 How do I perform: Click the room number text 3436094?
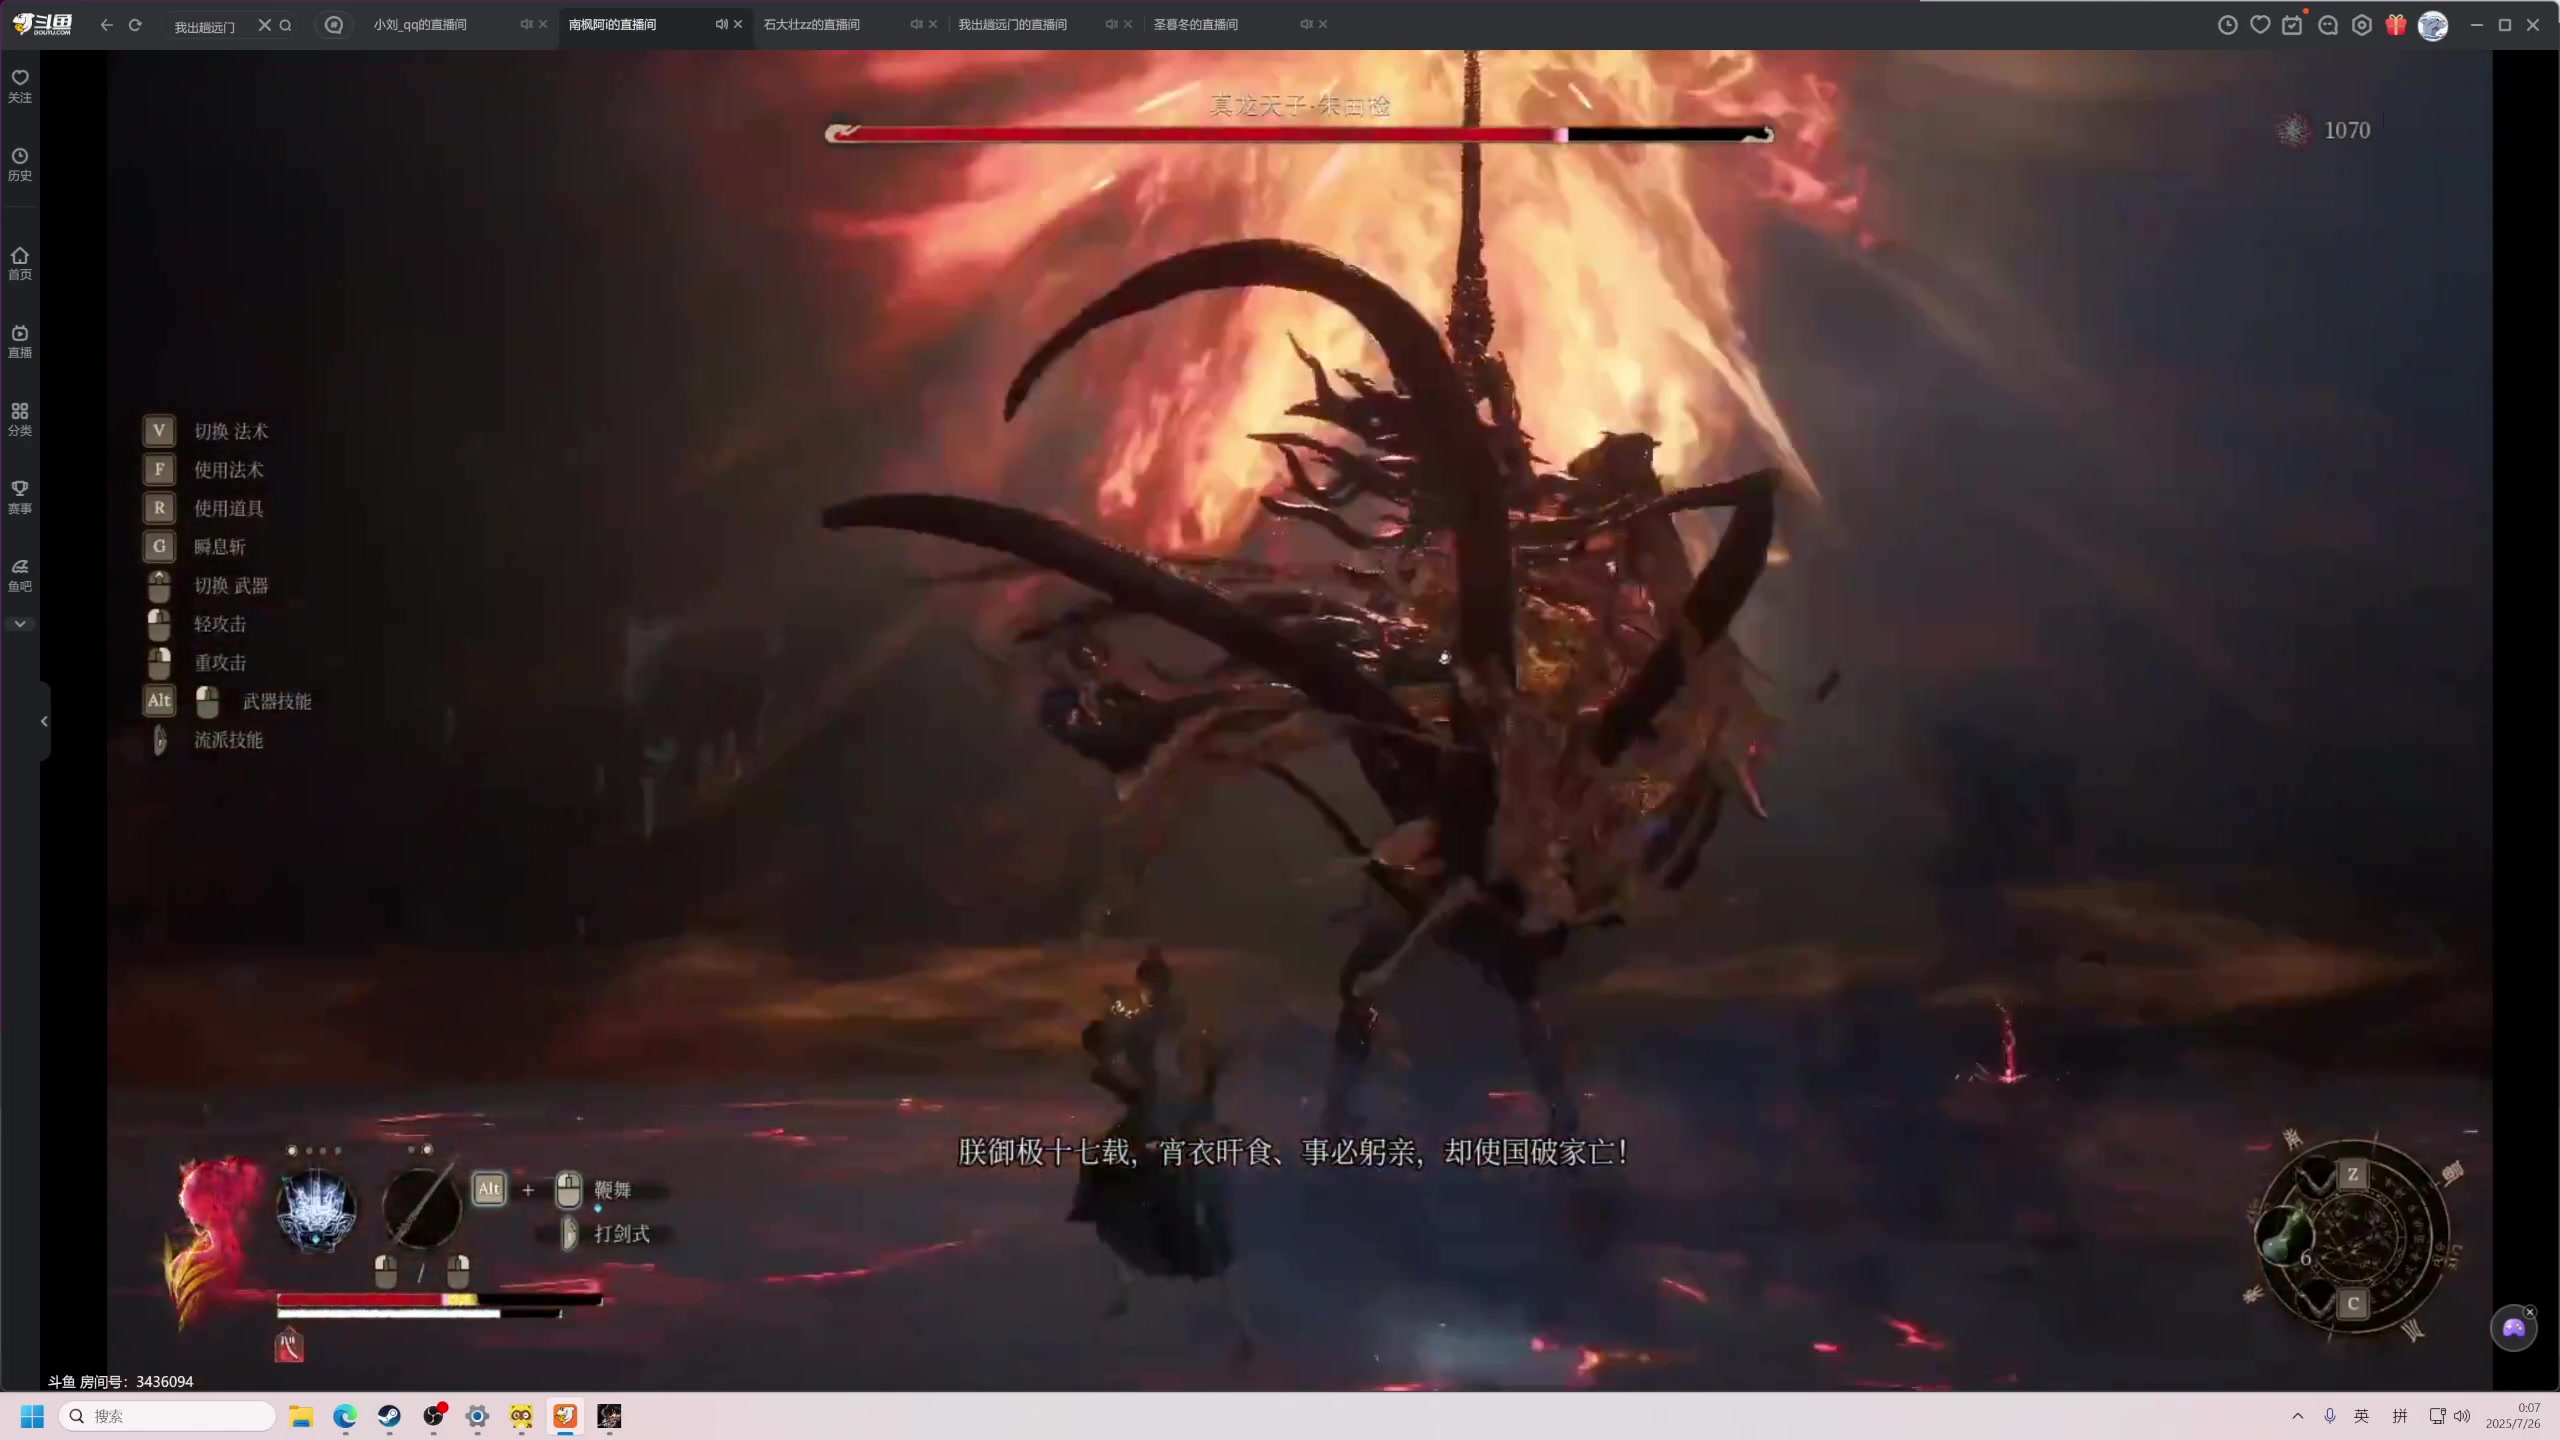click(164, 1381)
